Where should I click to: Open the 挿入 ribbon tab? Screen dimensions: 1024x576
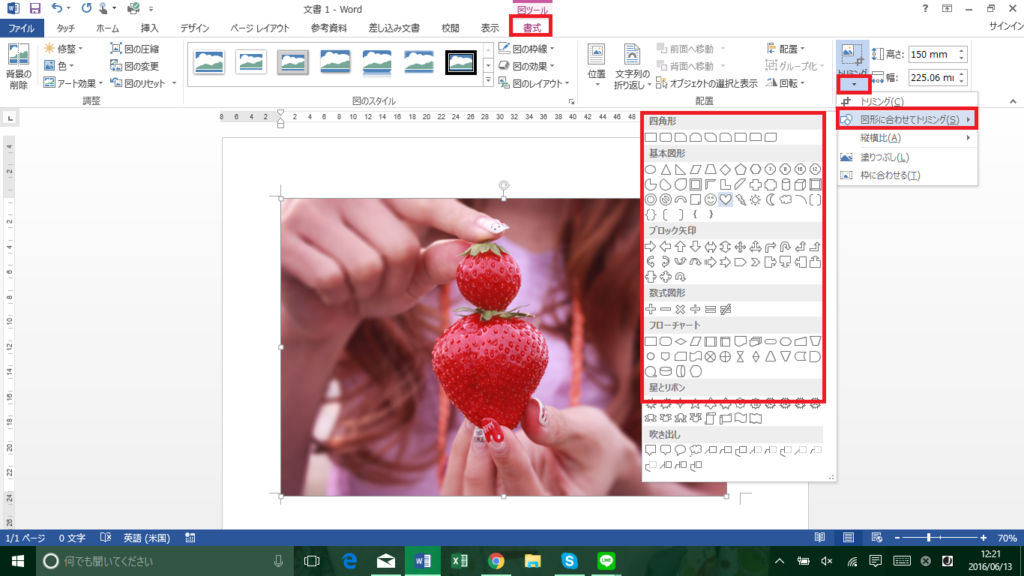(150, 28)
